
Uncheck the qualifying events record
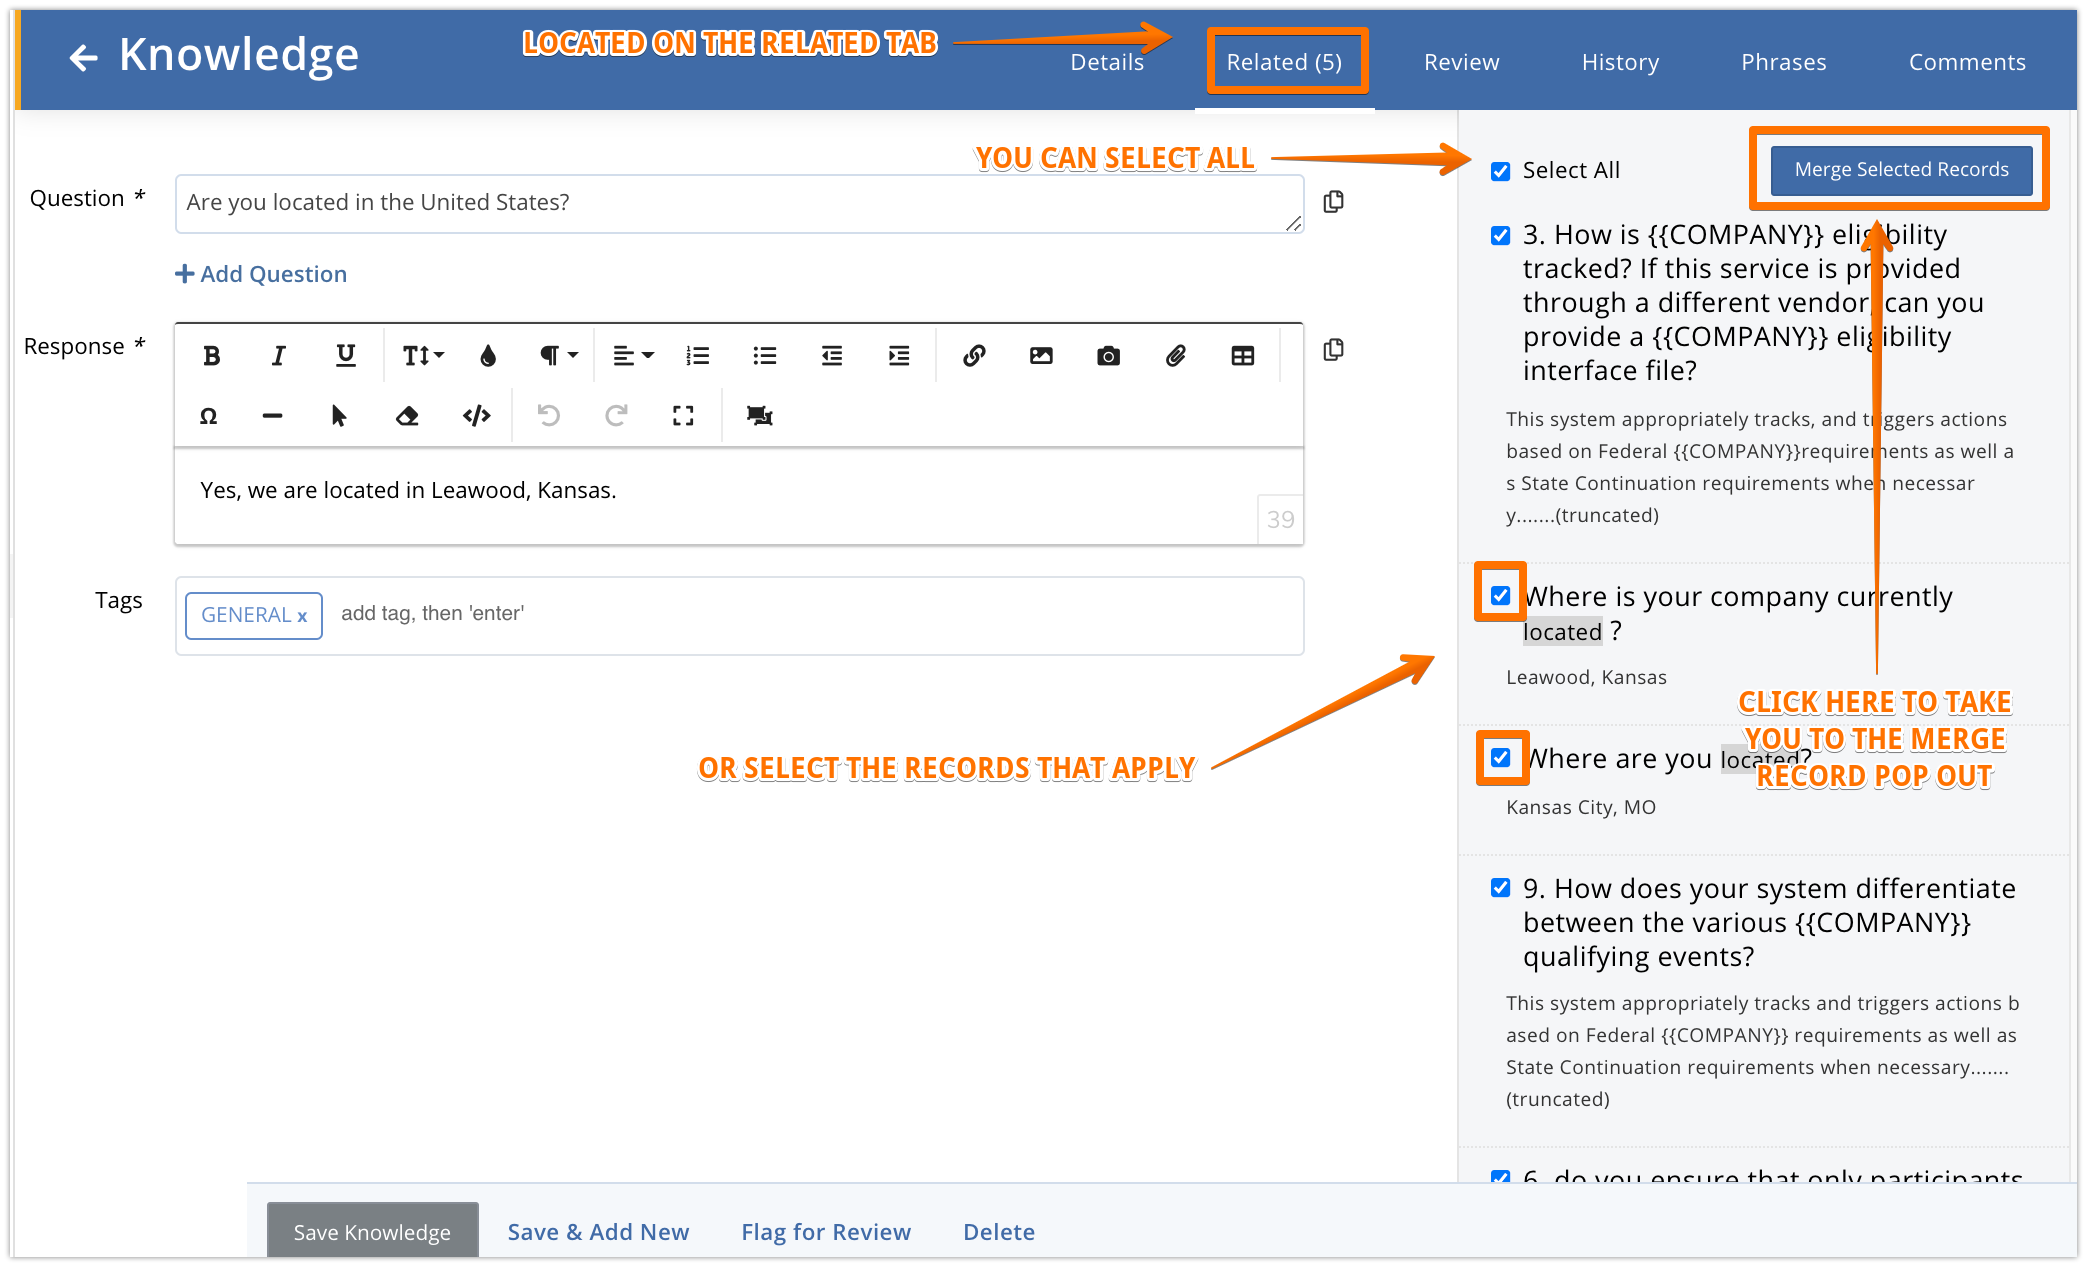coord(1500,887)
